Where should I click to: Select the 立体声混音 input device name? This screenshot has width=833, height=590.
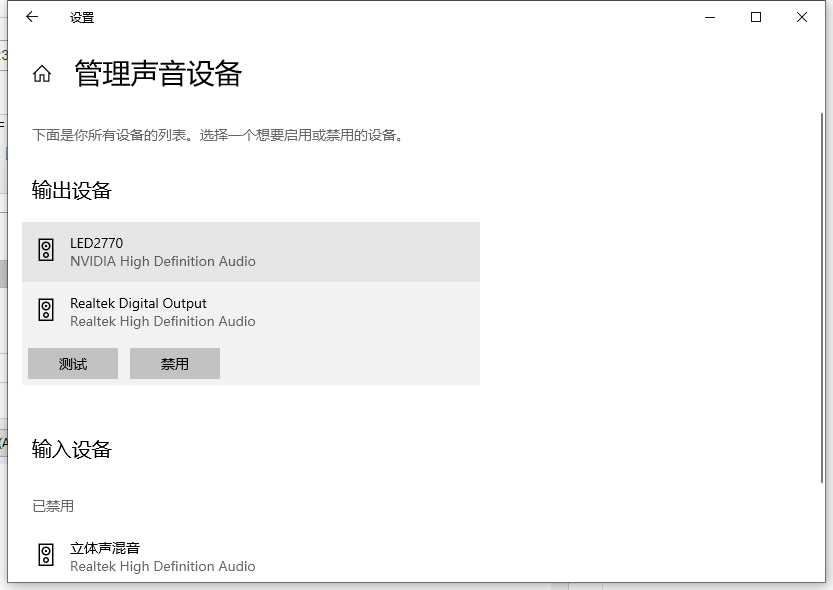105,548
